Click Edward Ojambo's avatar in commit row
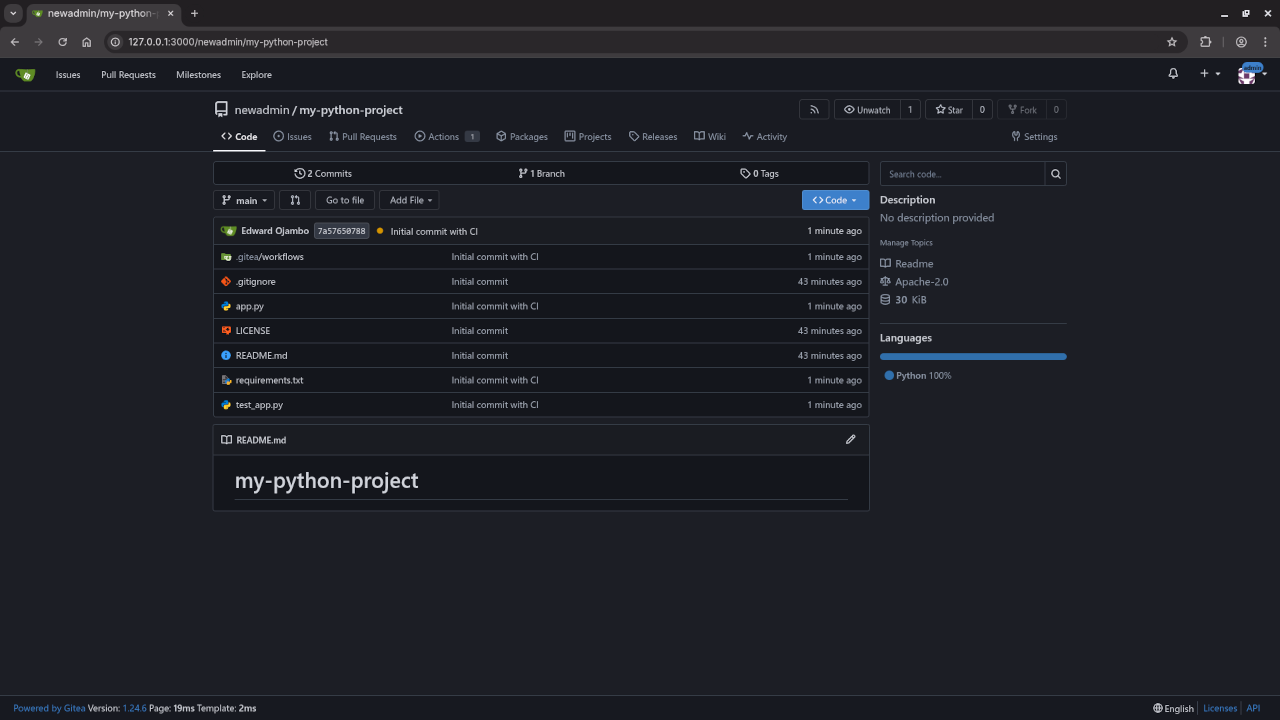Viewport: 1280px width, 720px height. [x=228, y=231]
